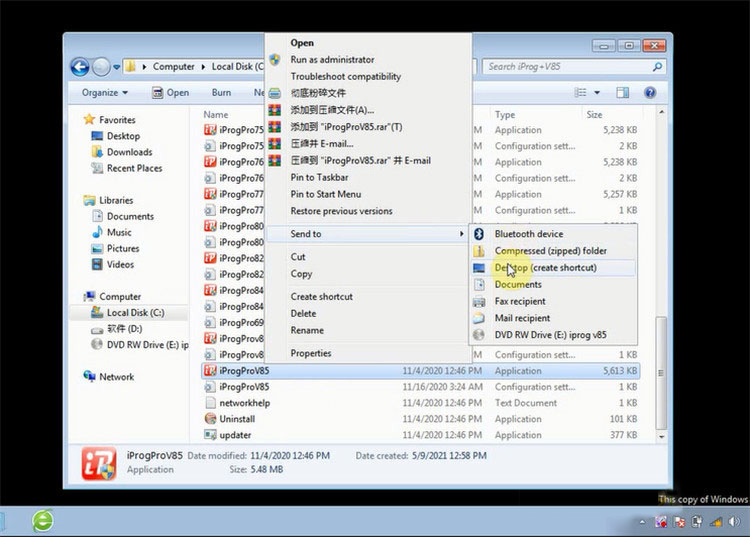
Task: Sort by the Type column header
Action: [x=505, y=115]
